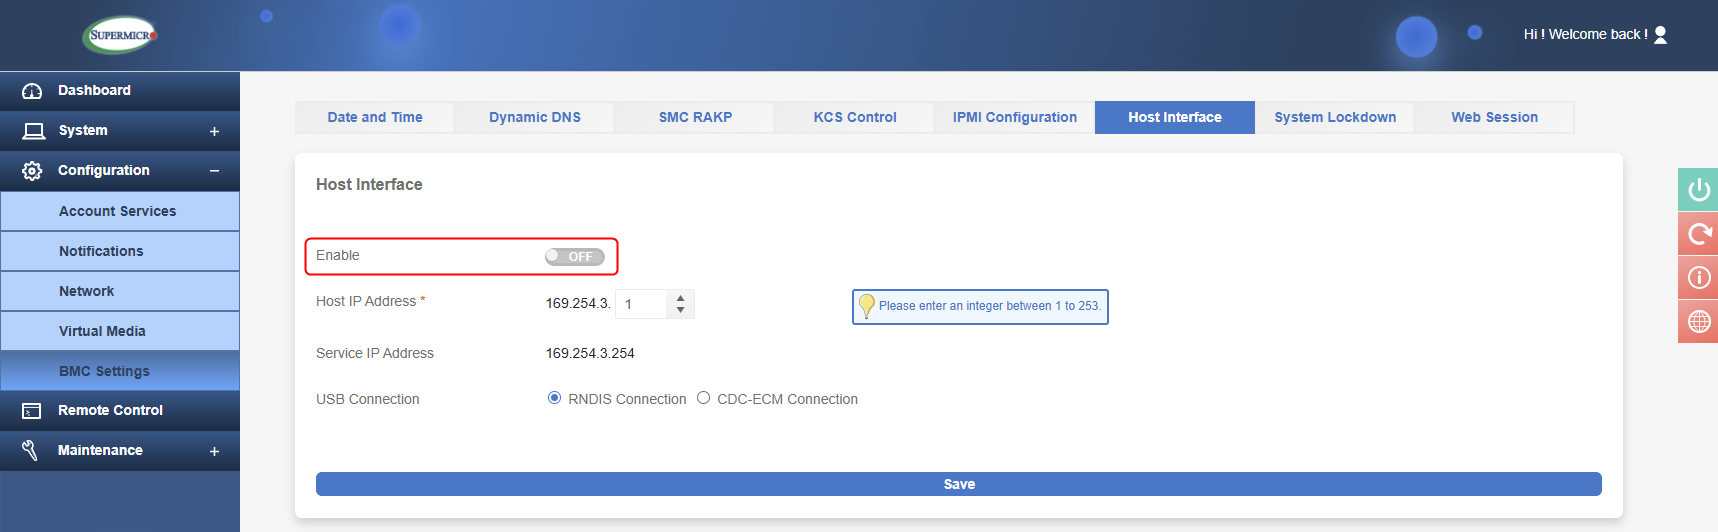Click the Host IP Address input field
Viewport: 1718px width, 532px height.
(642, 304)
